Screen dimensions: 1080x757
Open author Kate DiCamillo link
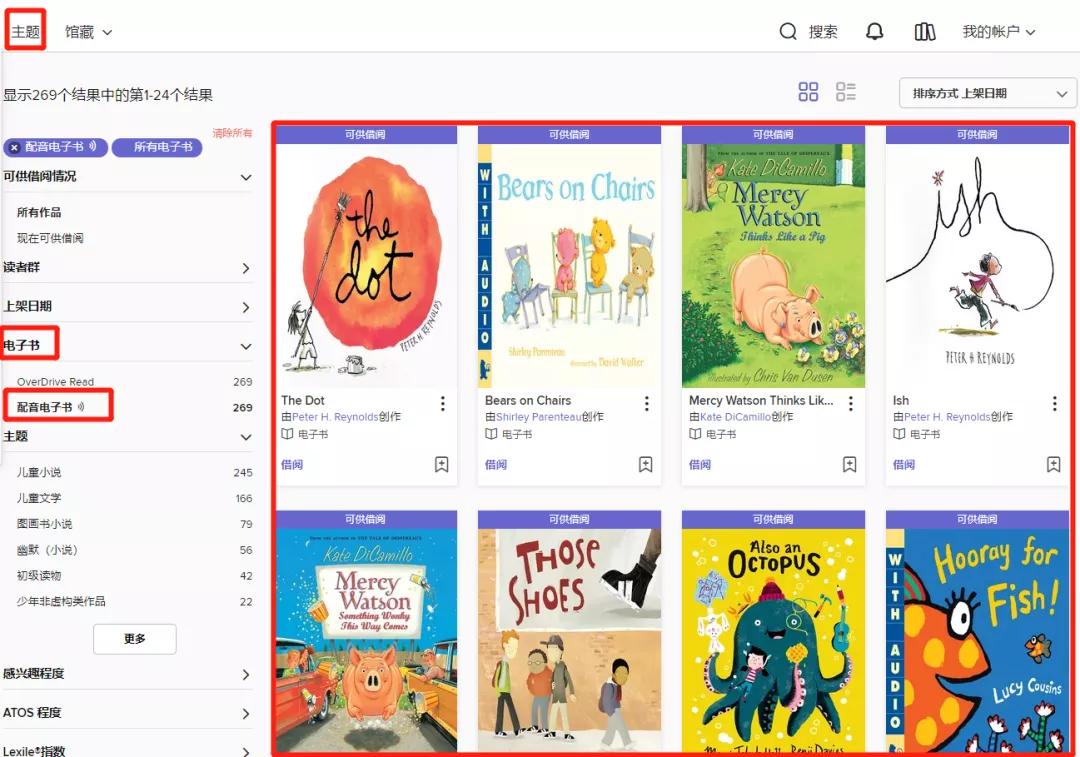tap(736, 417)
